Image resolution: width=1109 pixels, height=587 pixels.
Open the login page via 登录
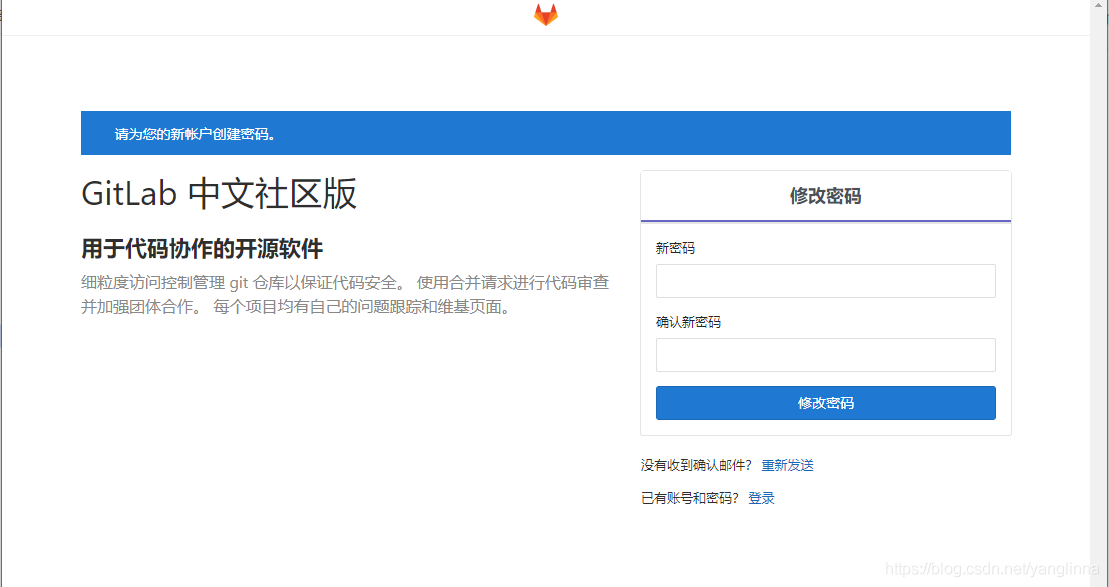(x=760, y=497)
